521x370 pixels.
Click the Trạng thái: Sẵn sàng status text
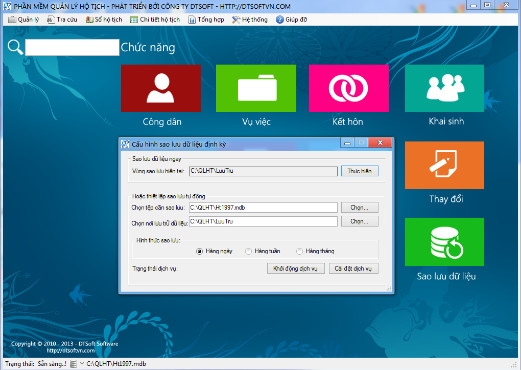35,364
